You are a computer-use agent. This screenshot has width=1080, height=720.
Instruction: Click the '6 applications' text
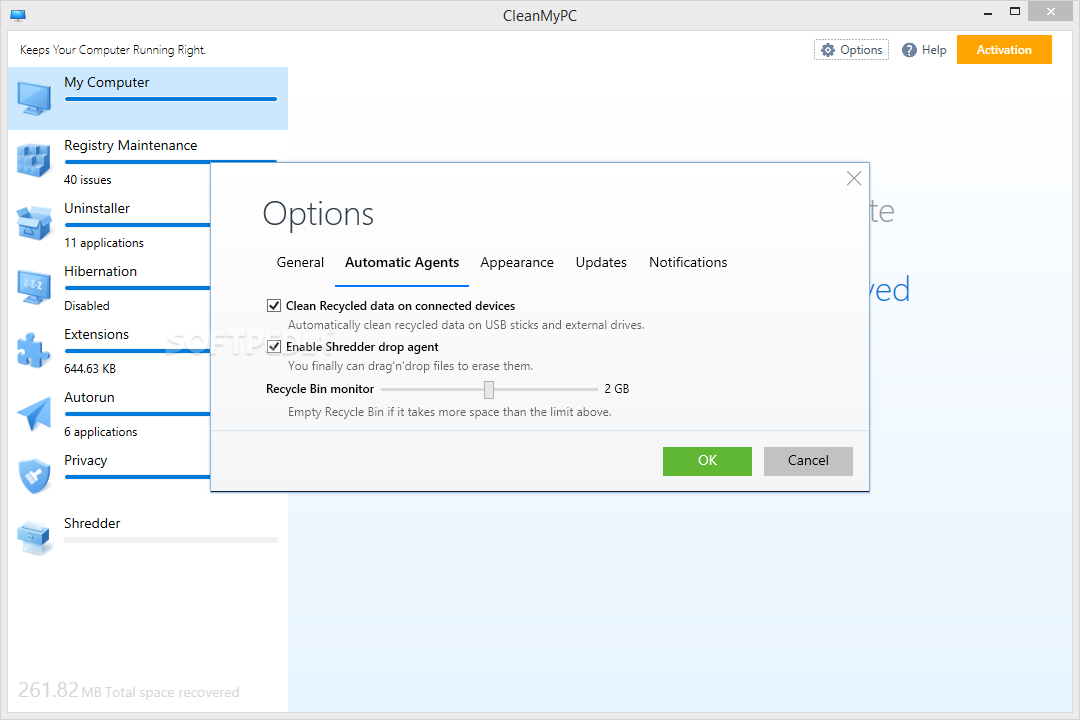tap(101, 432)
